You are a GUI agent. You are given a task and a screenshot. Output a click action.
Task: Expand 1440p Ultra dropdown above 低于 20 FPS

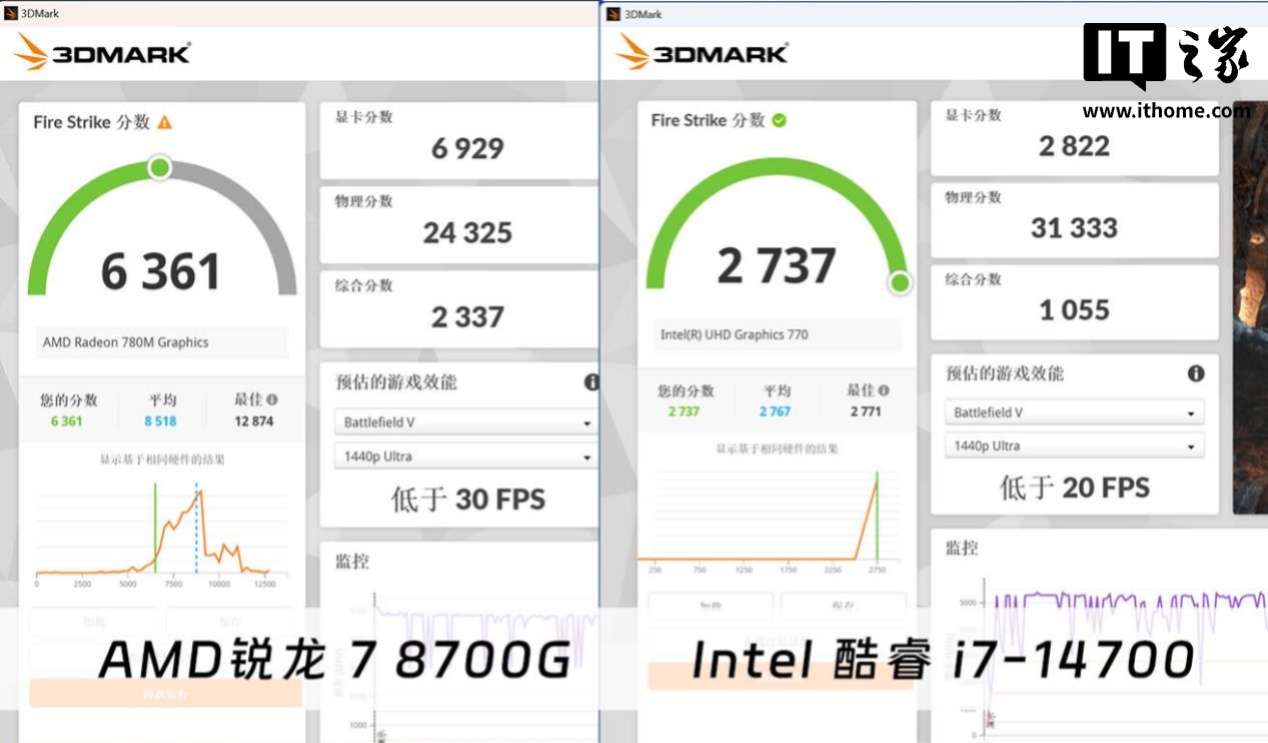pyautogui.click(x=1073, y=446)
